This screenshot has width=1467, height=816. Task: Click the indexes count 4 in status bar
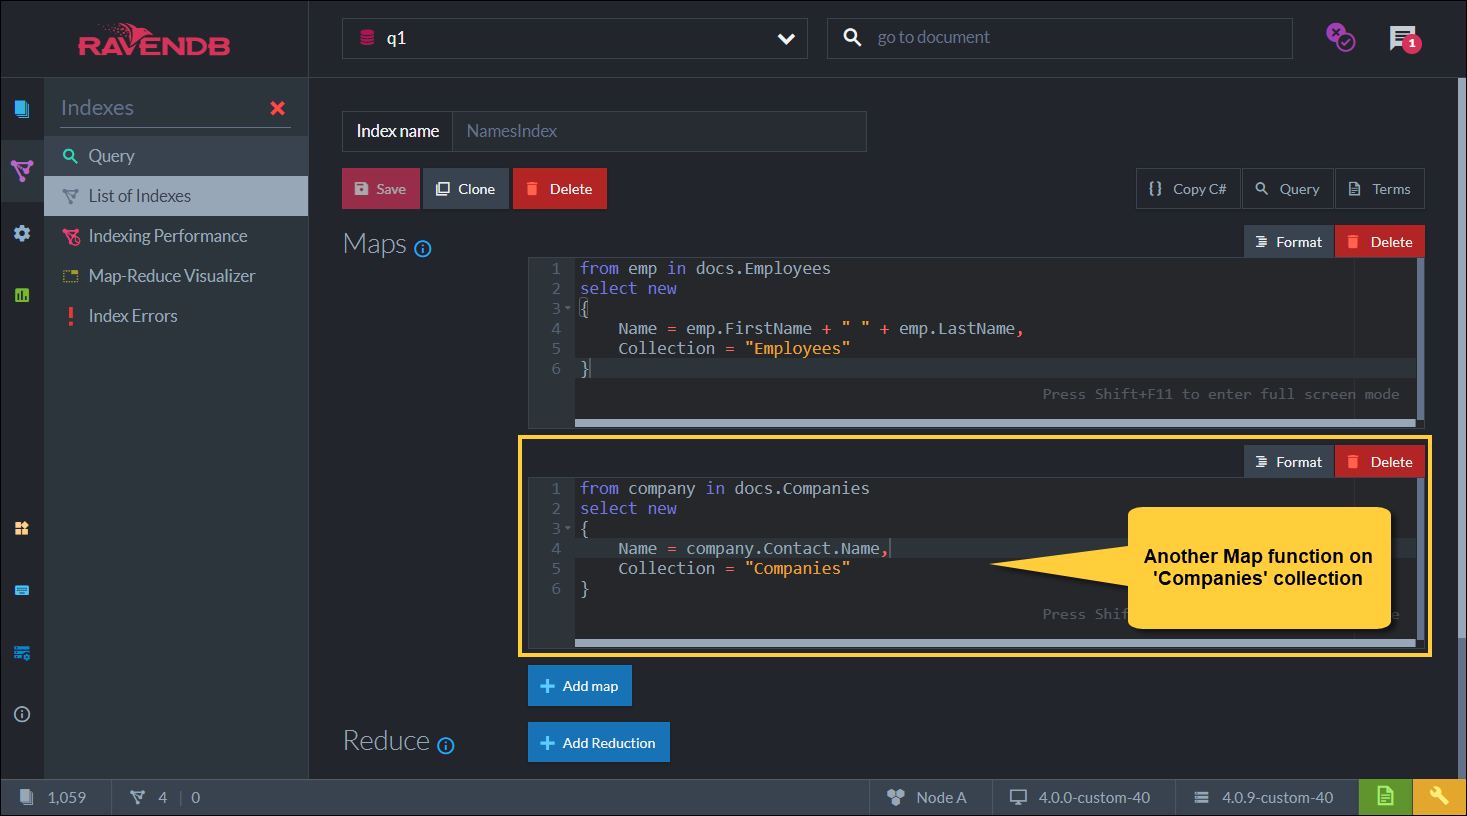[x=149, y=797]
